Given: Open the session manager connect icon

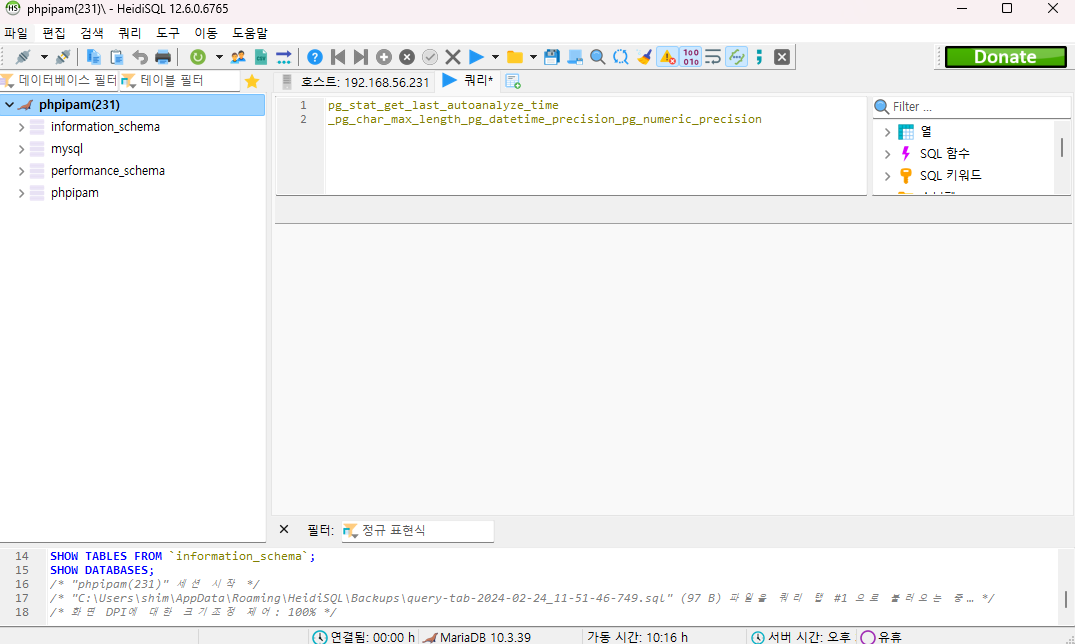Looking at the screenshot, I should pos(23,57).
